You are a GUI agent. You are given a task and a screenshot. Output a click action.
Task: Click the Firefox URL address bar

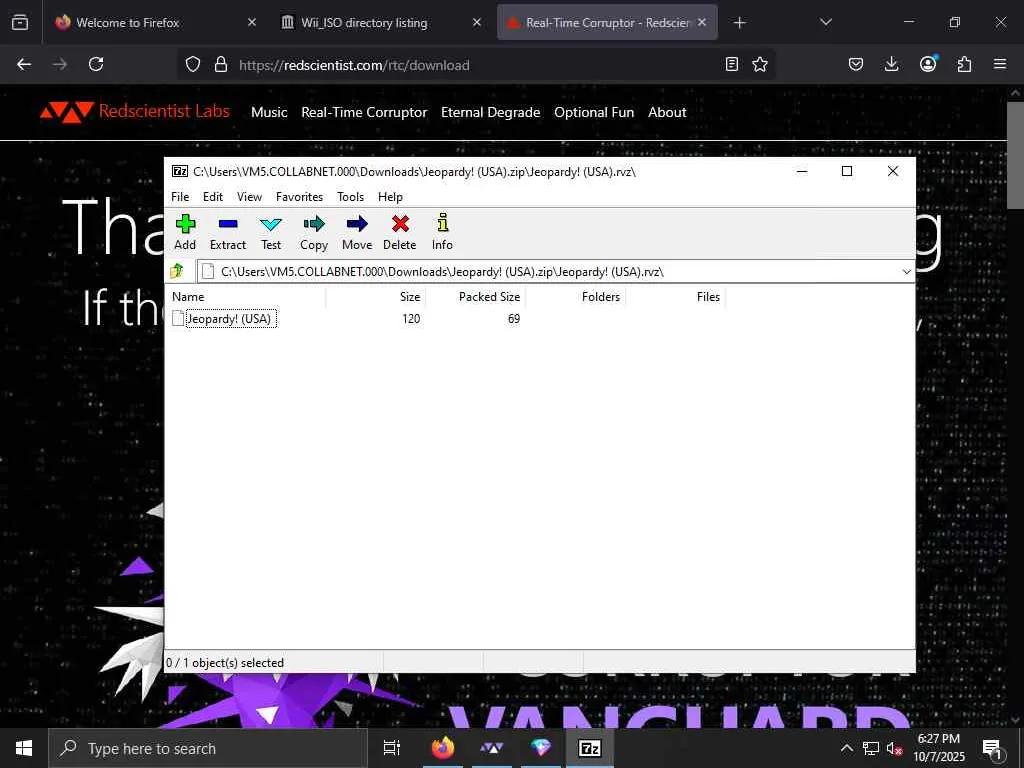(x=477, y=65)
